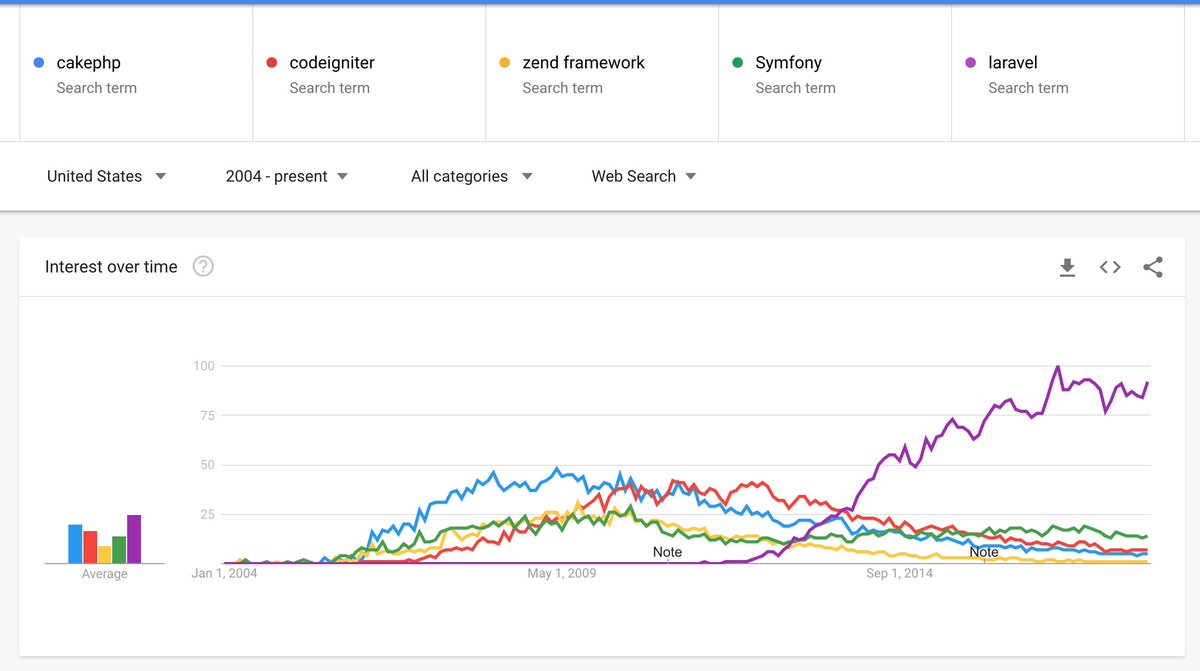The height and width of the screenshot is (671, 1200).
Task: Click the green dot next to Symfony
Action: pos(737,63)
